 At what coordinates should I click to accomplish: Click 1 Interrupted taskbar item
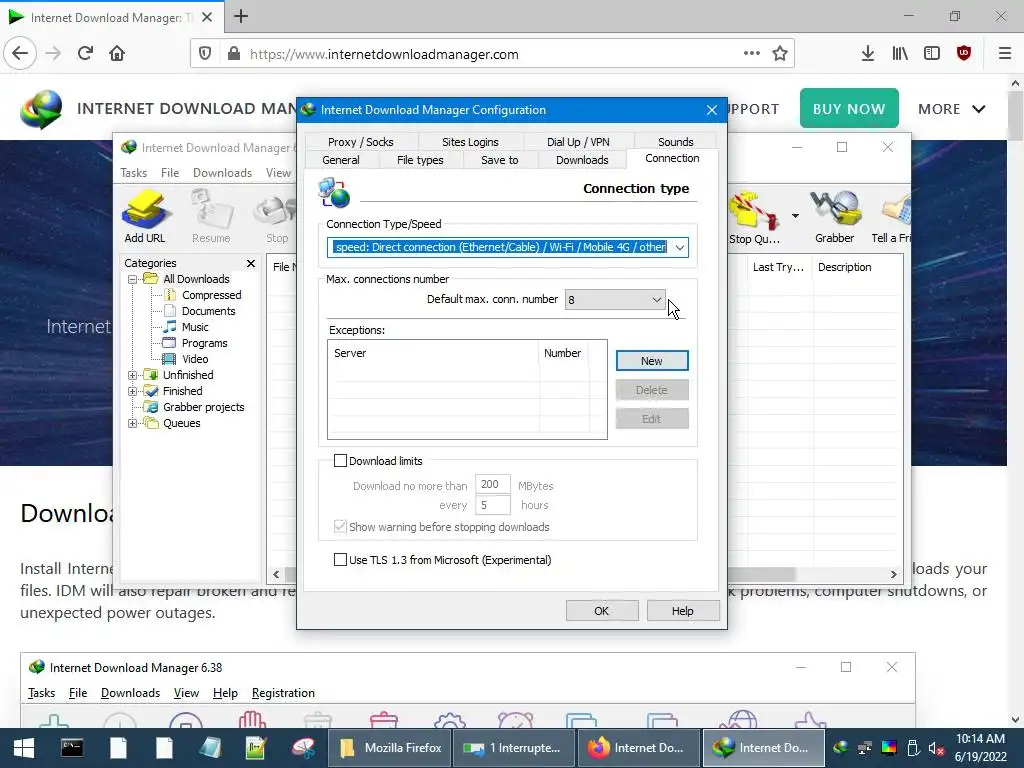[514, 748]
